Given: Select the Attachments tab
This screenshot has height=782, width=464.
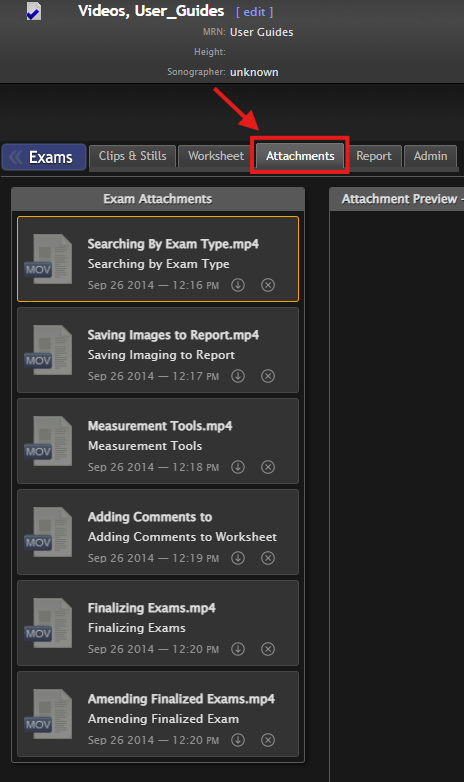Looking at the screenshot, I should click(x=300, y=156).
